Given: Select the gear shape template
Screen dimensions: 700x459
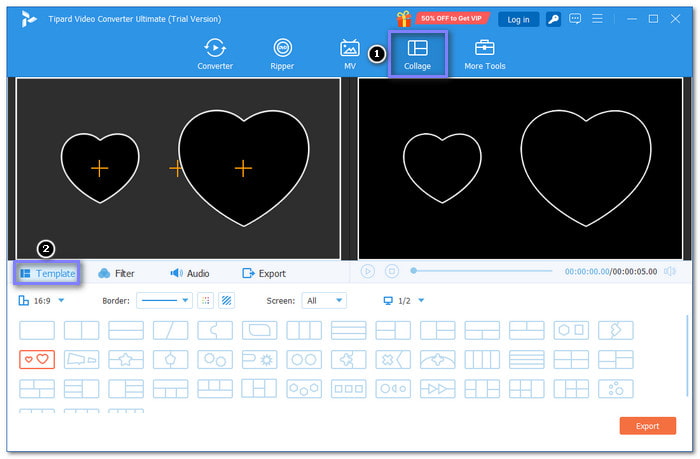Looking at the screenshot, I should 259,359.
